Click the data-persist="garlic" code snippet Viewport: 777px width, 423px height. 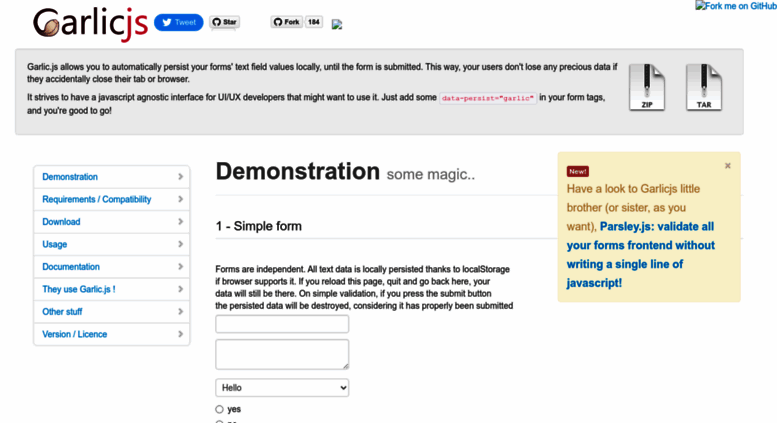[x=488, y=98]
